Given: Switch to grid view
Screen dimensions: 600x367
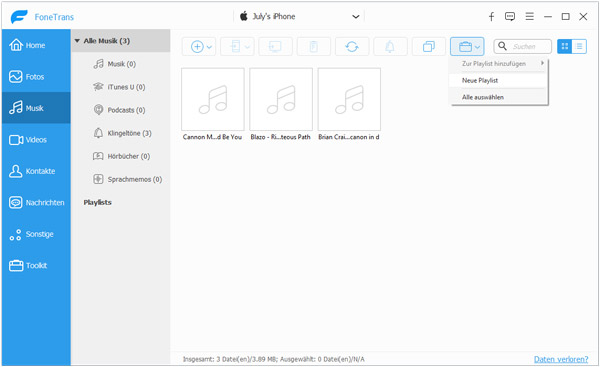Looking at the screenshot, I should [x=564, y=46].
